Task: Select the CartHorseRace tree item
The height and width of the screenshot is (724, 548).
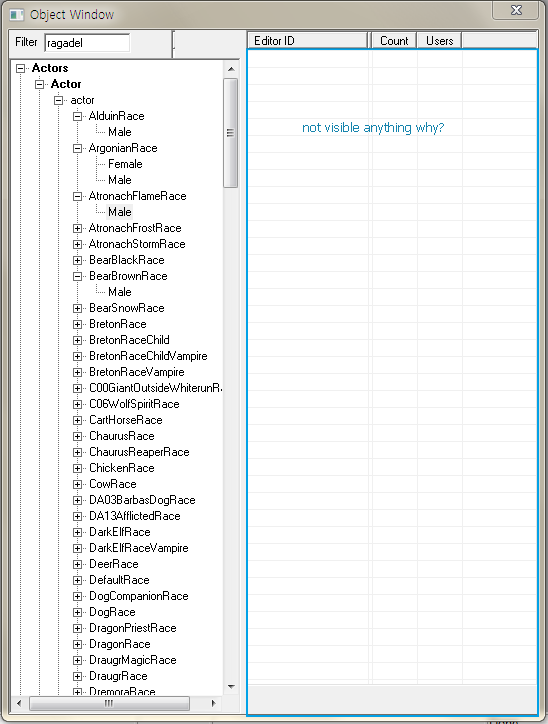Action: (126, 420)
